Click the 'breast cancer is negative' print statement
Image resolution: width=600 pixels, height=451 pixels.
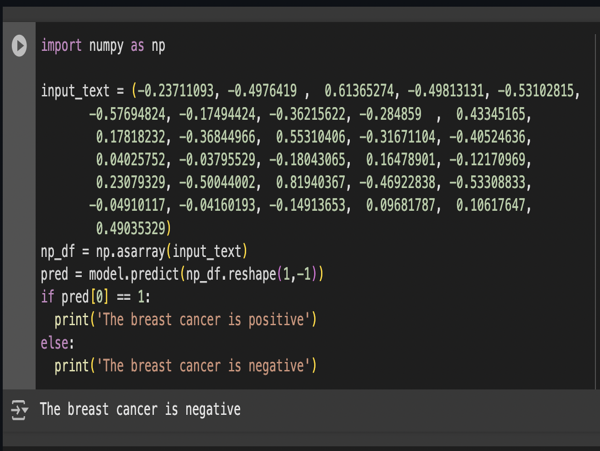pyautogui.click(x=185, y=366)
